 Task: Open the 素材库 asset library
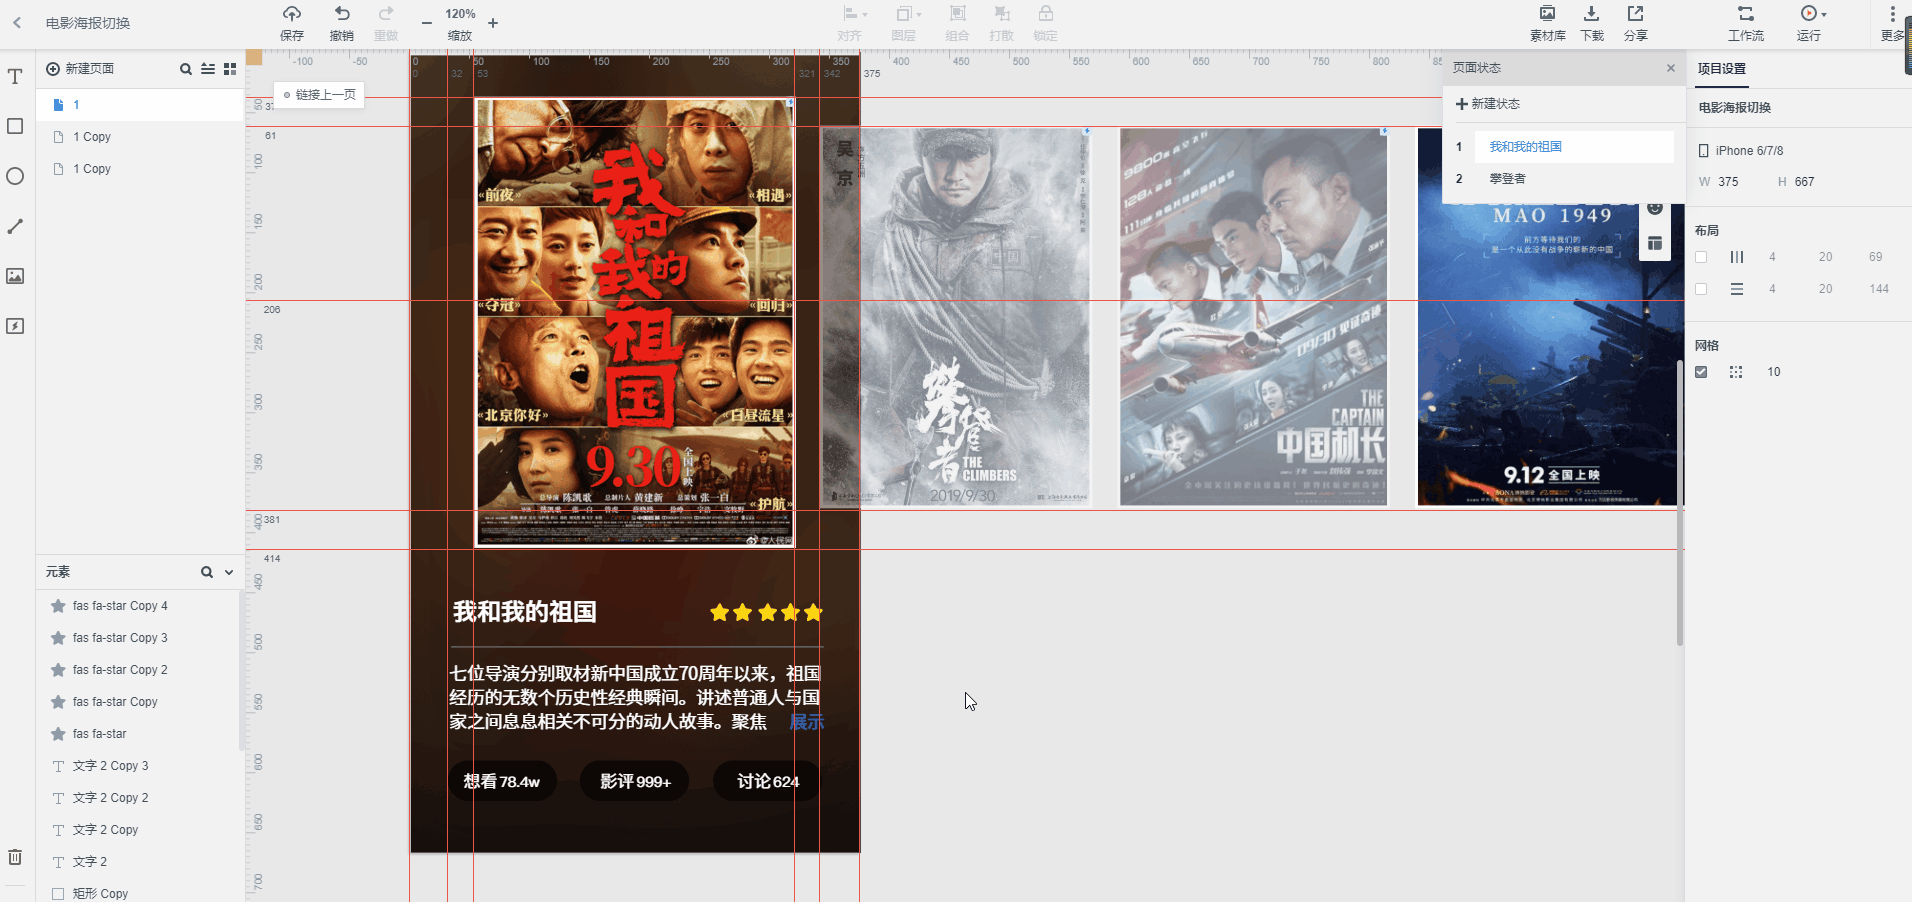(x=1547, y=23)
